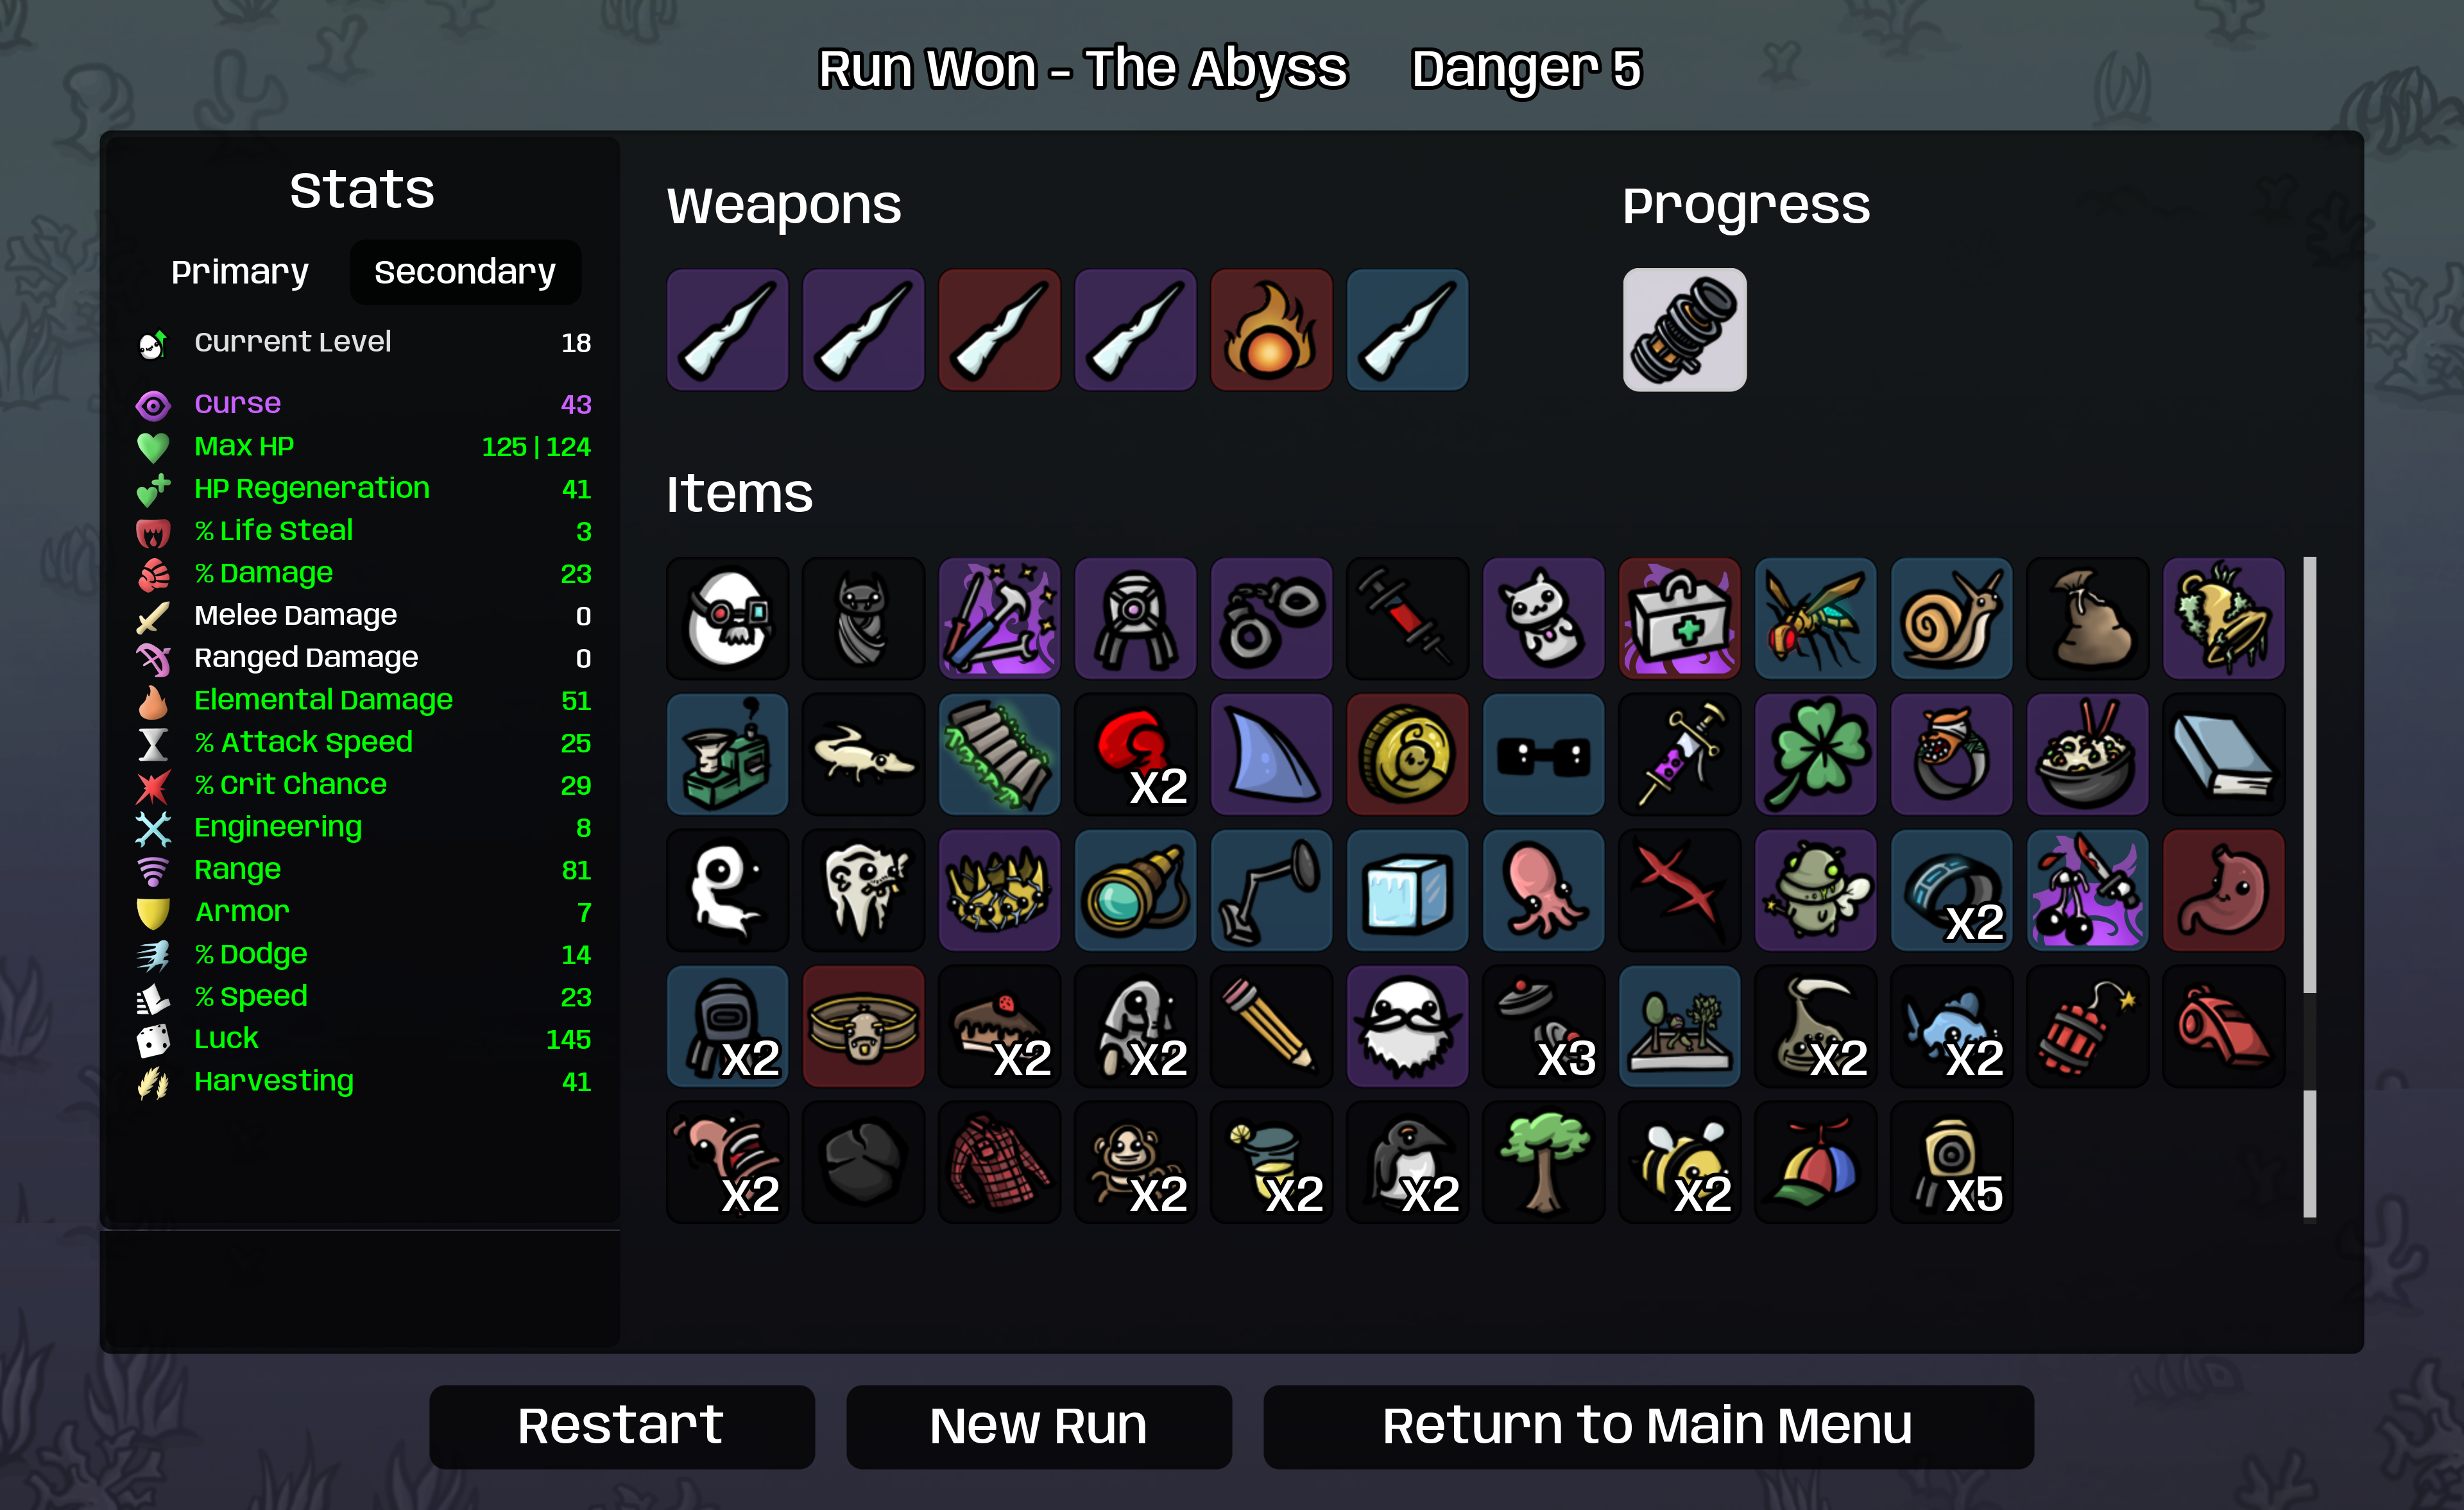Select the gold coin item icon
Viewport: 2464px width, 1510px height.
(x=1407, y=754)
